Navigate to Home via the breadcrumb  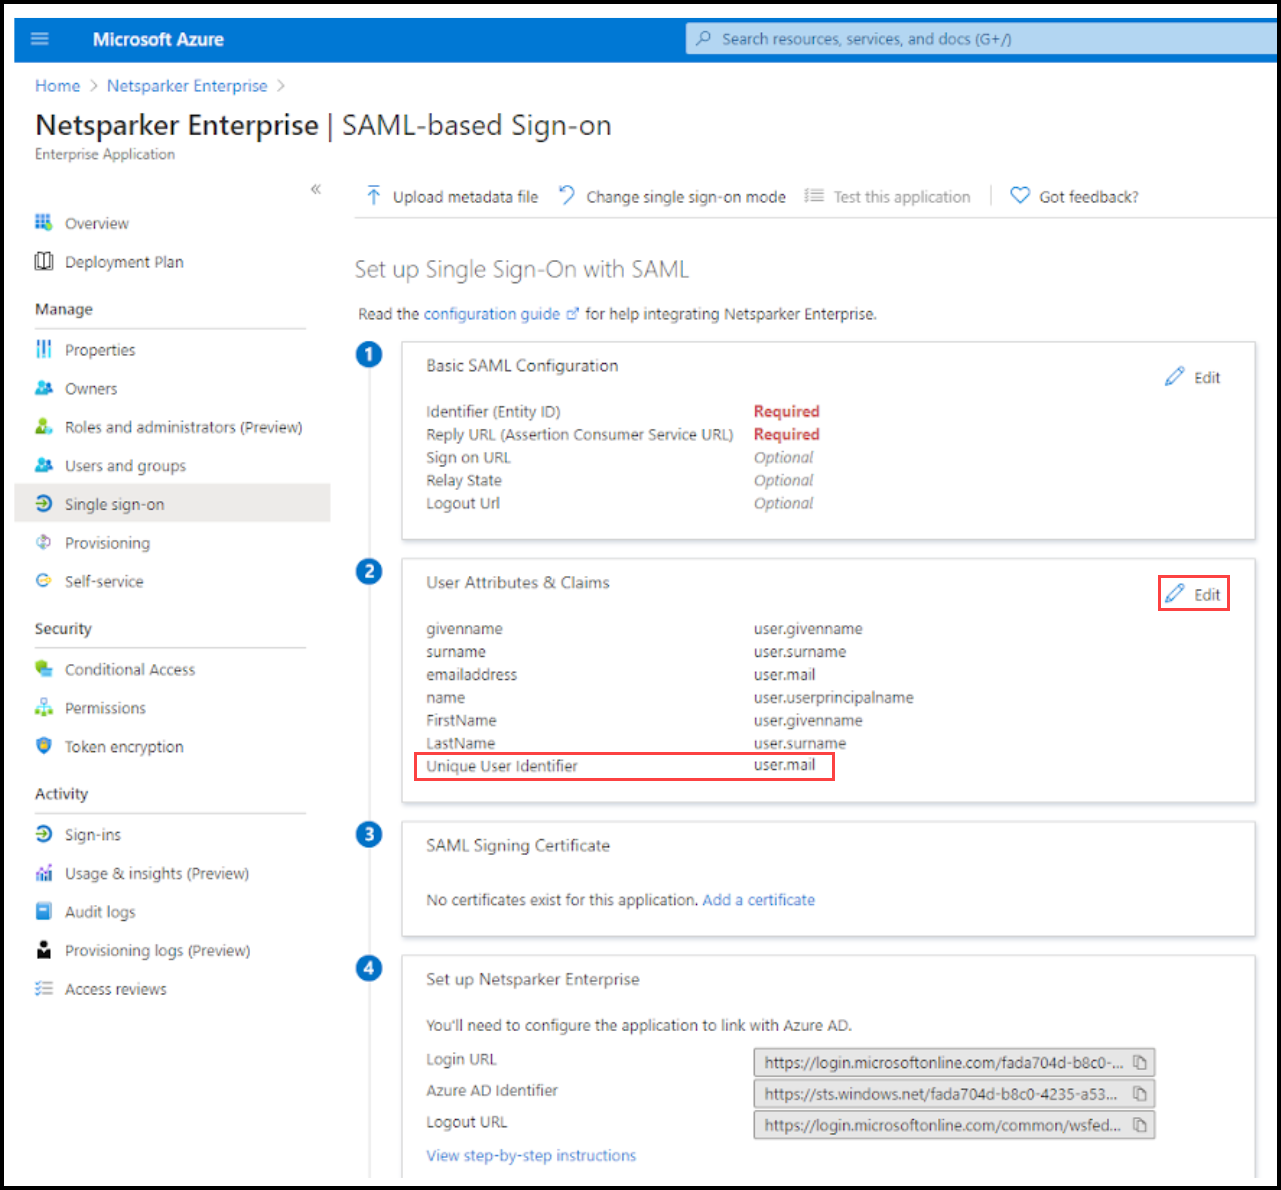57,86
